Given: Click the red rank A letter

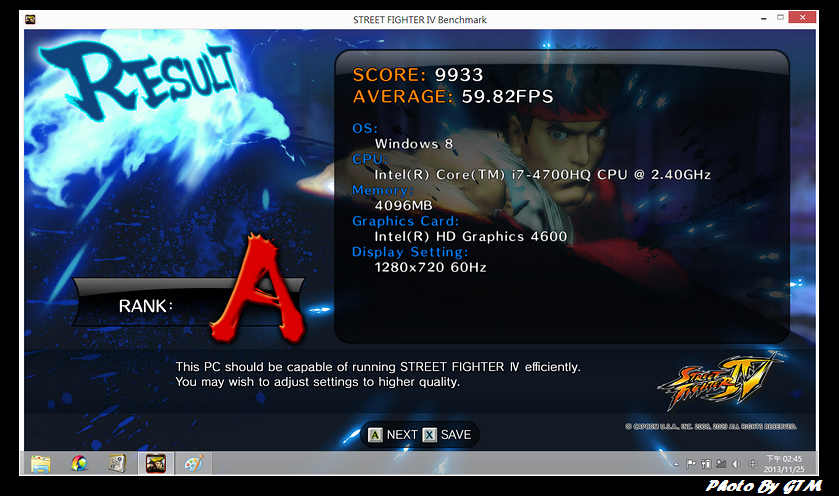Looking at the screenshot, I should point(258,290).
